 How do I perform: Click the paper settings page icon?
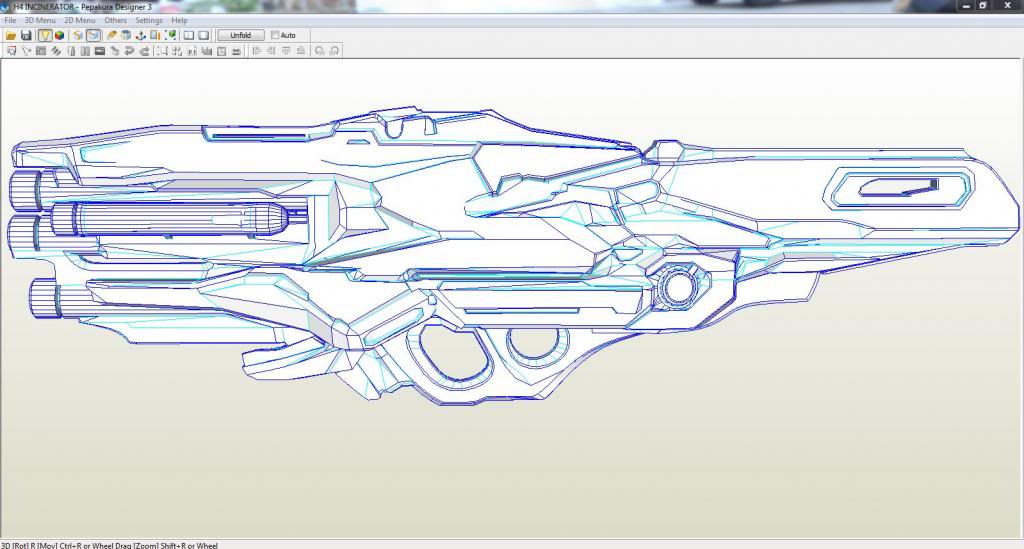pyautogui.click(x=221, y=51)
